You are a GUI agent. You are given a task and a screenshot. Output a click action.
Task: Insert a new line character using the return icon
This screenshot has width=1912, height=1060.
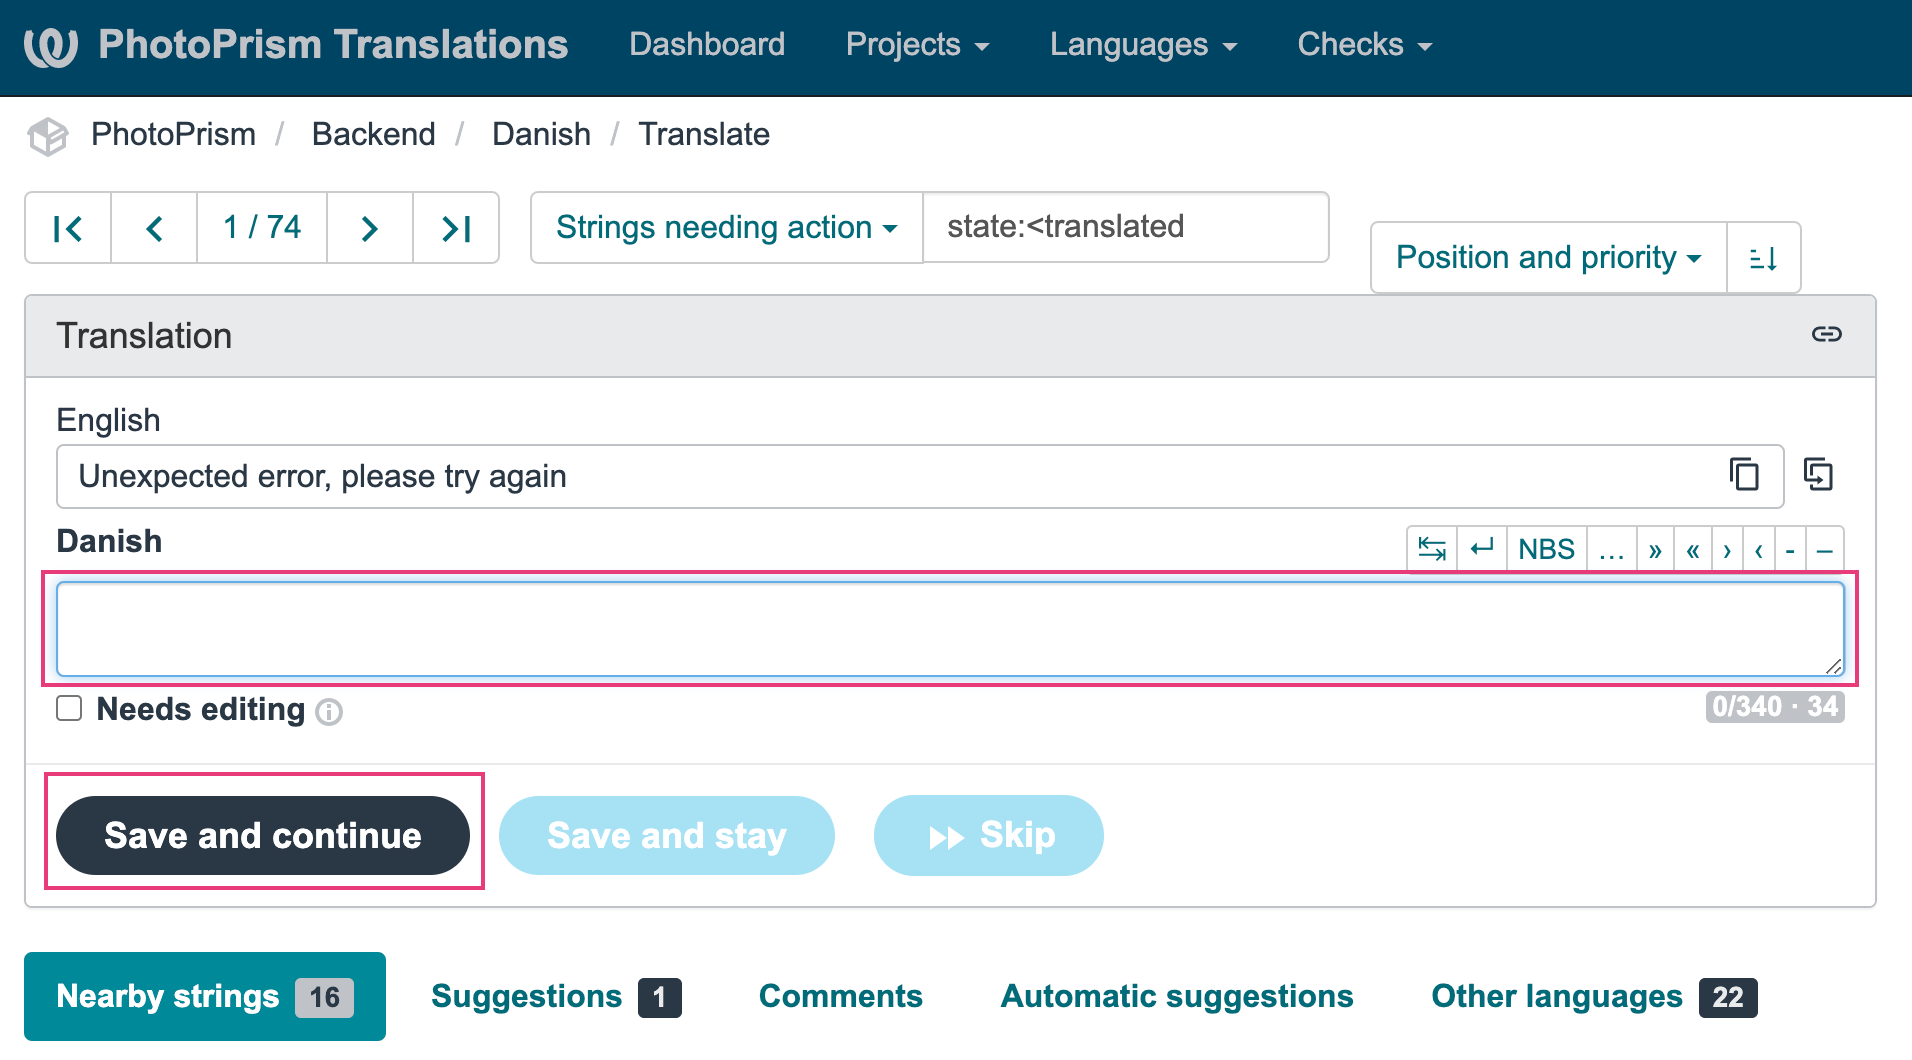(1482, 548)
